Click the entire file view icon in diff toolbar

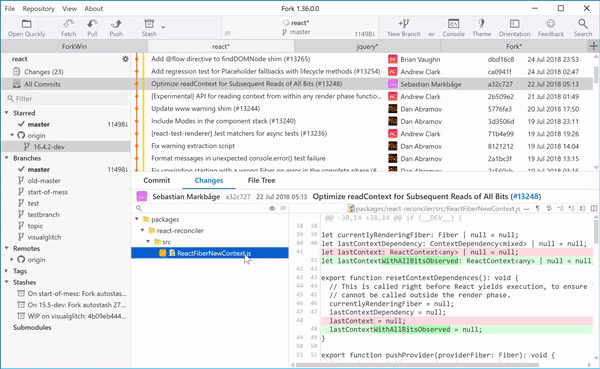pyautogui.click(x=582, y=208)
